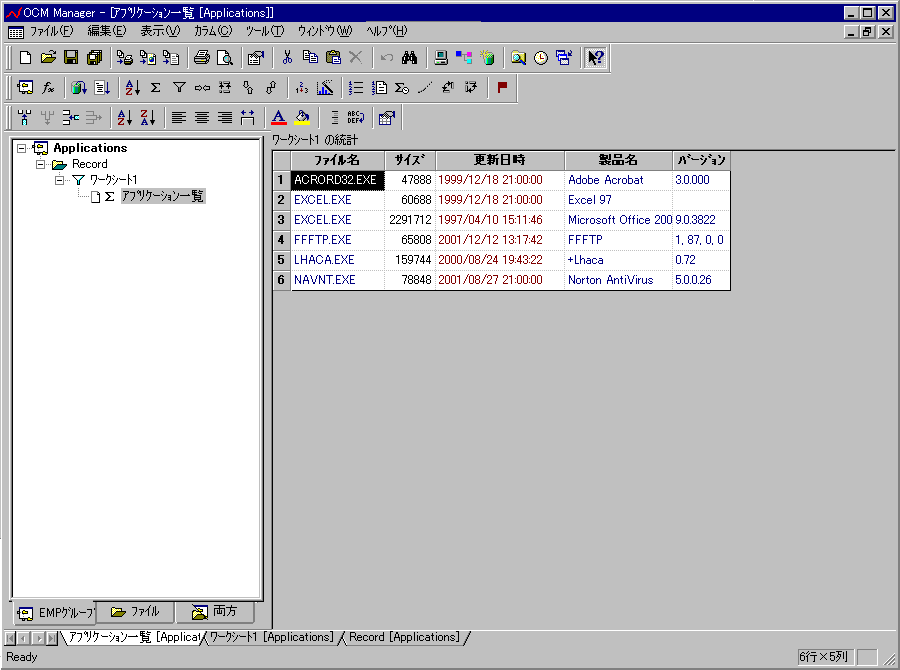Screen dimensions: 900x670
Task: Activate the context help arrow-question icon
Action: click(595, 57)
